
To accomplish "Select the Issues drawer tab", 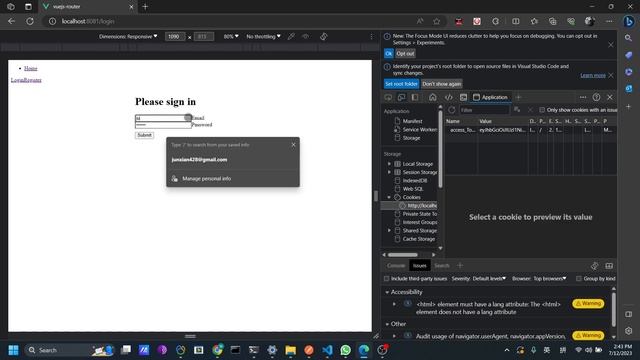I will 419,266.
